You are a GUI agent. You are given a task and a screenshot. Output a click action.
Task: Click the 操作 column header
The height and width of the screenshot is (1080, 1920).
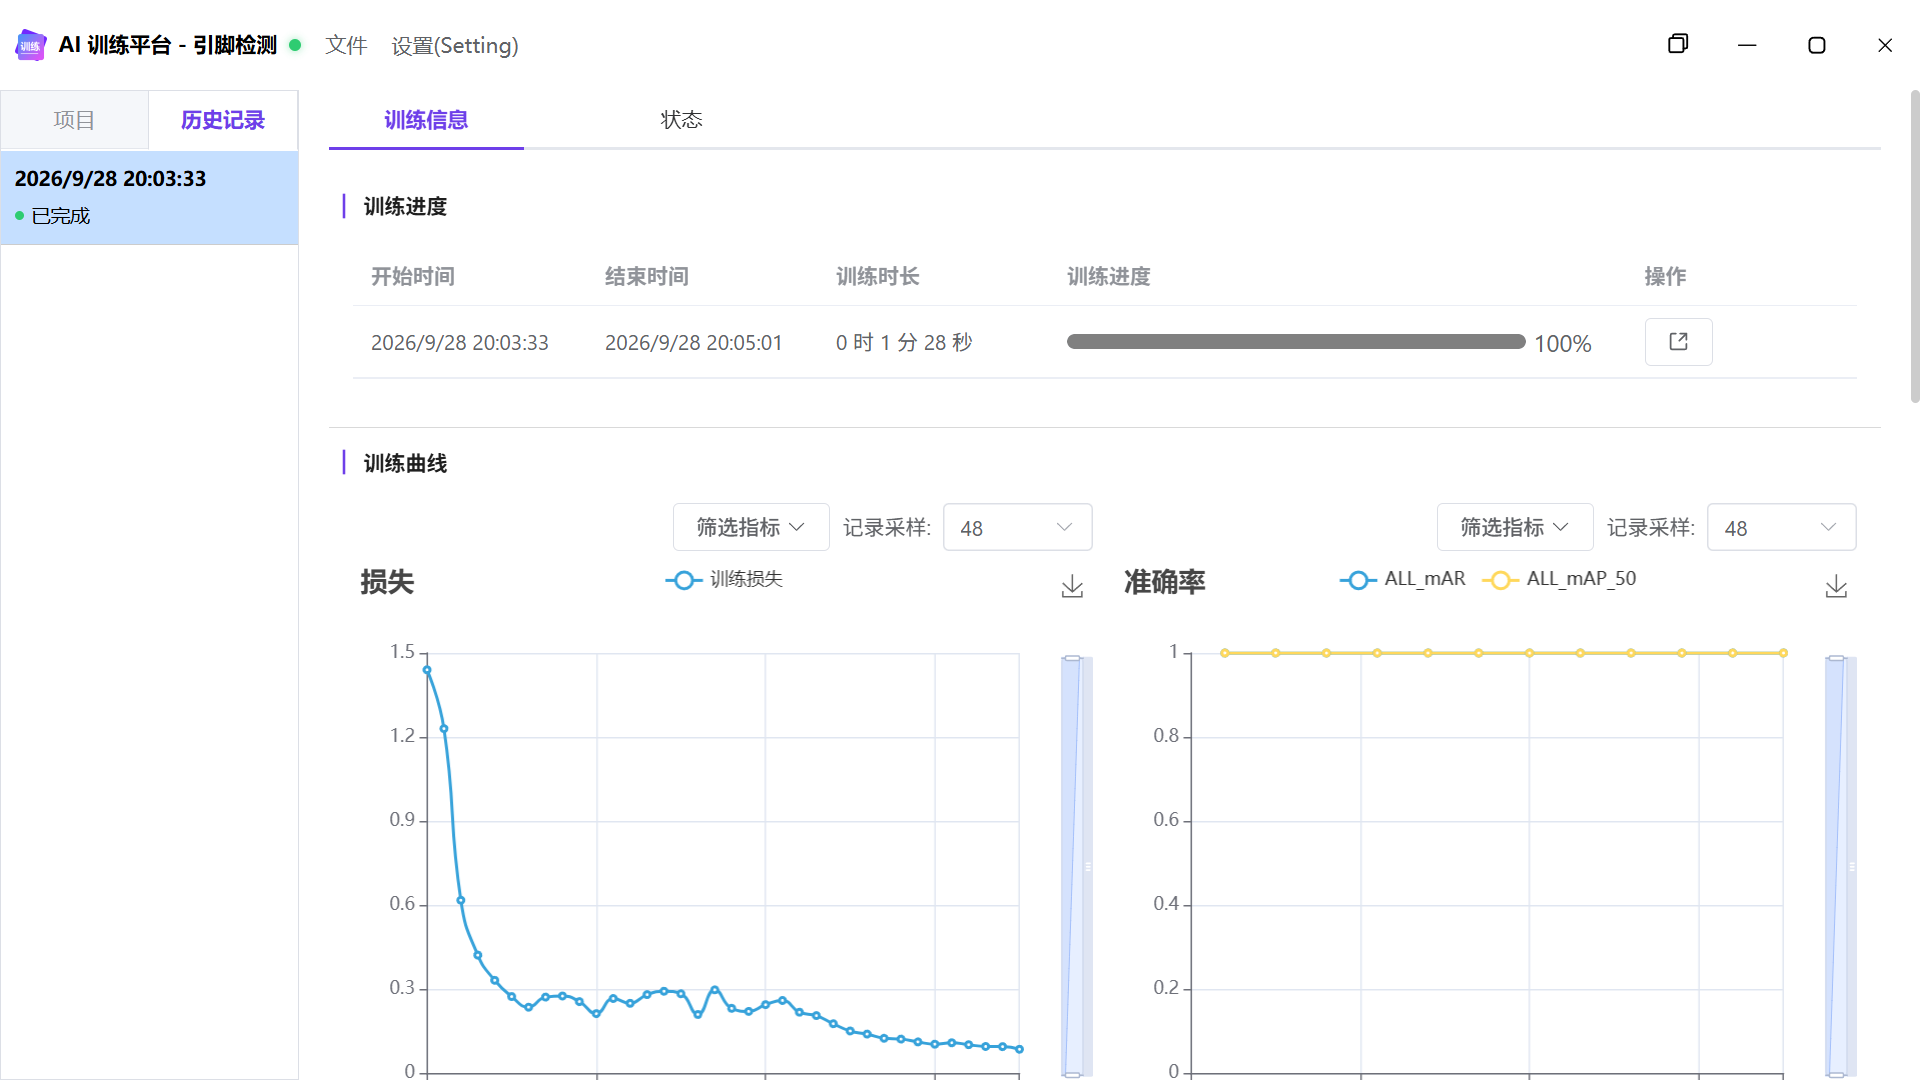(x=1665, y=276)
